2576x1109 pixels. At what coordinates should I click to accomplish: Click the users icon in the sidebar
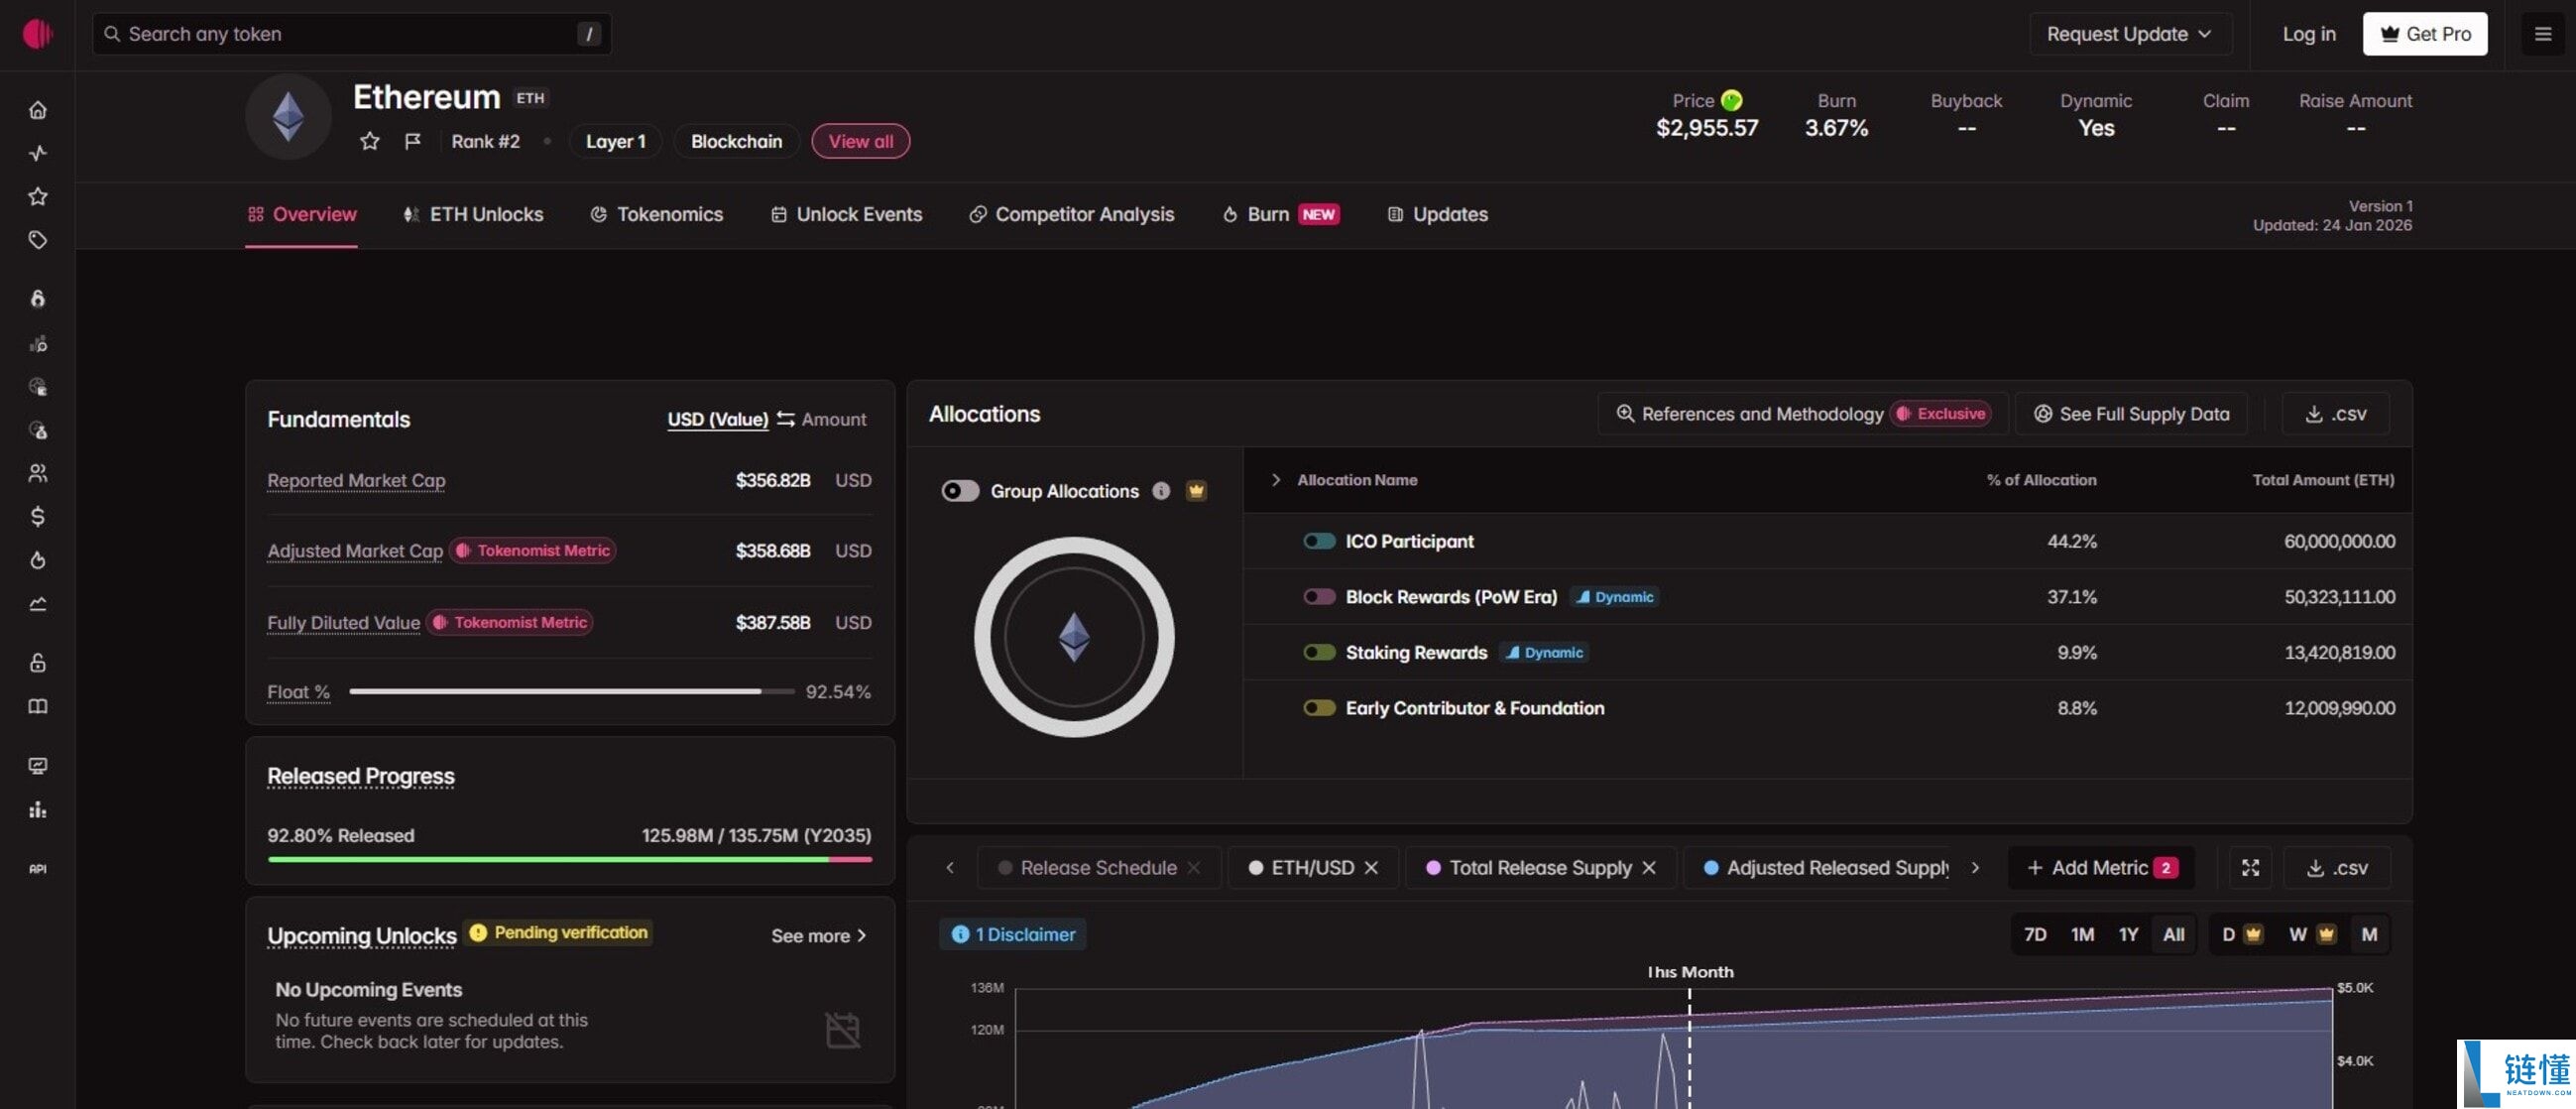[x=37, y=473]
